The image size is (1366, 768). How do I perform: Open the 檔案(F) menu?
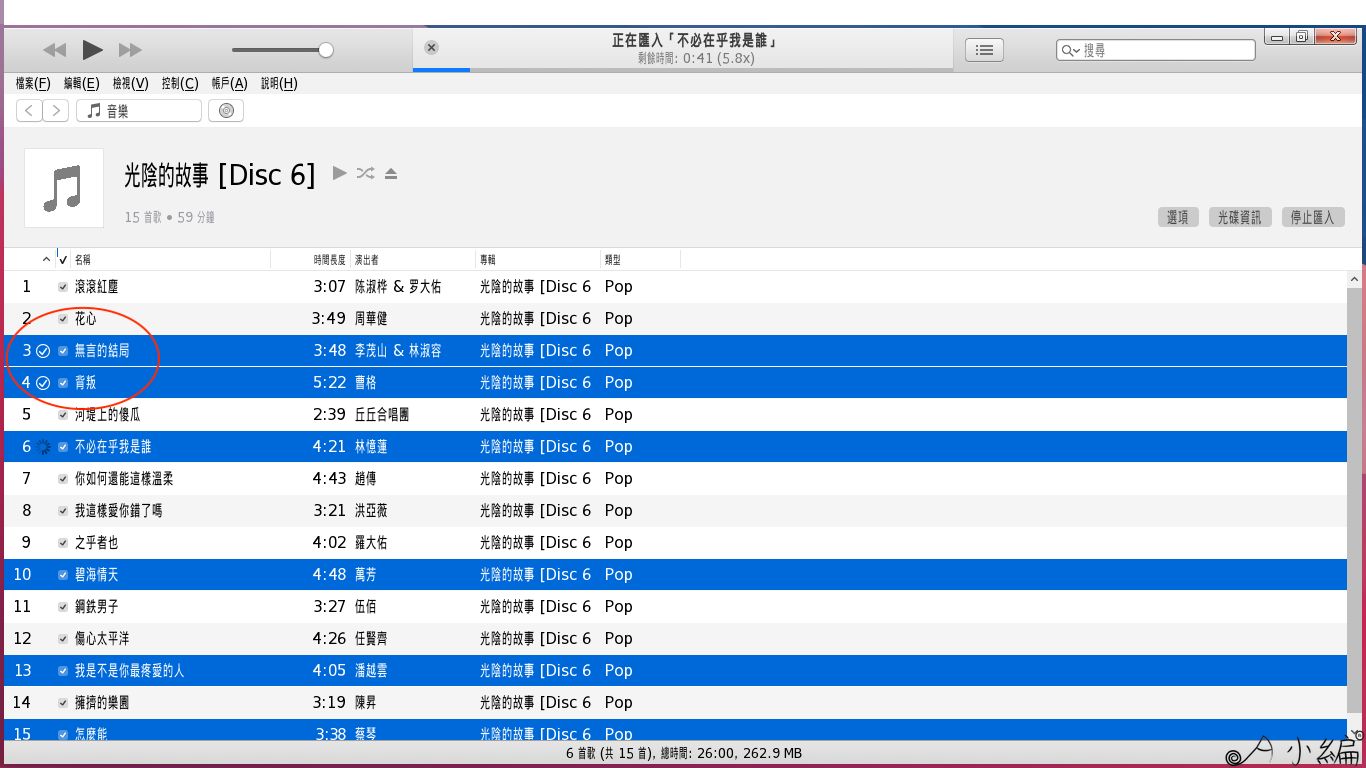(x=33, y=84)
